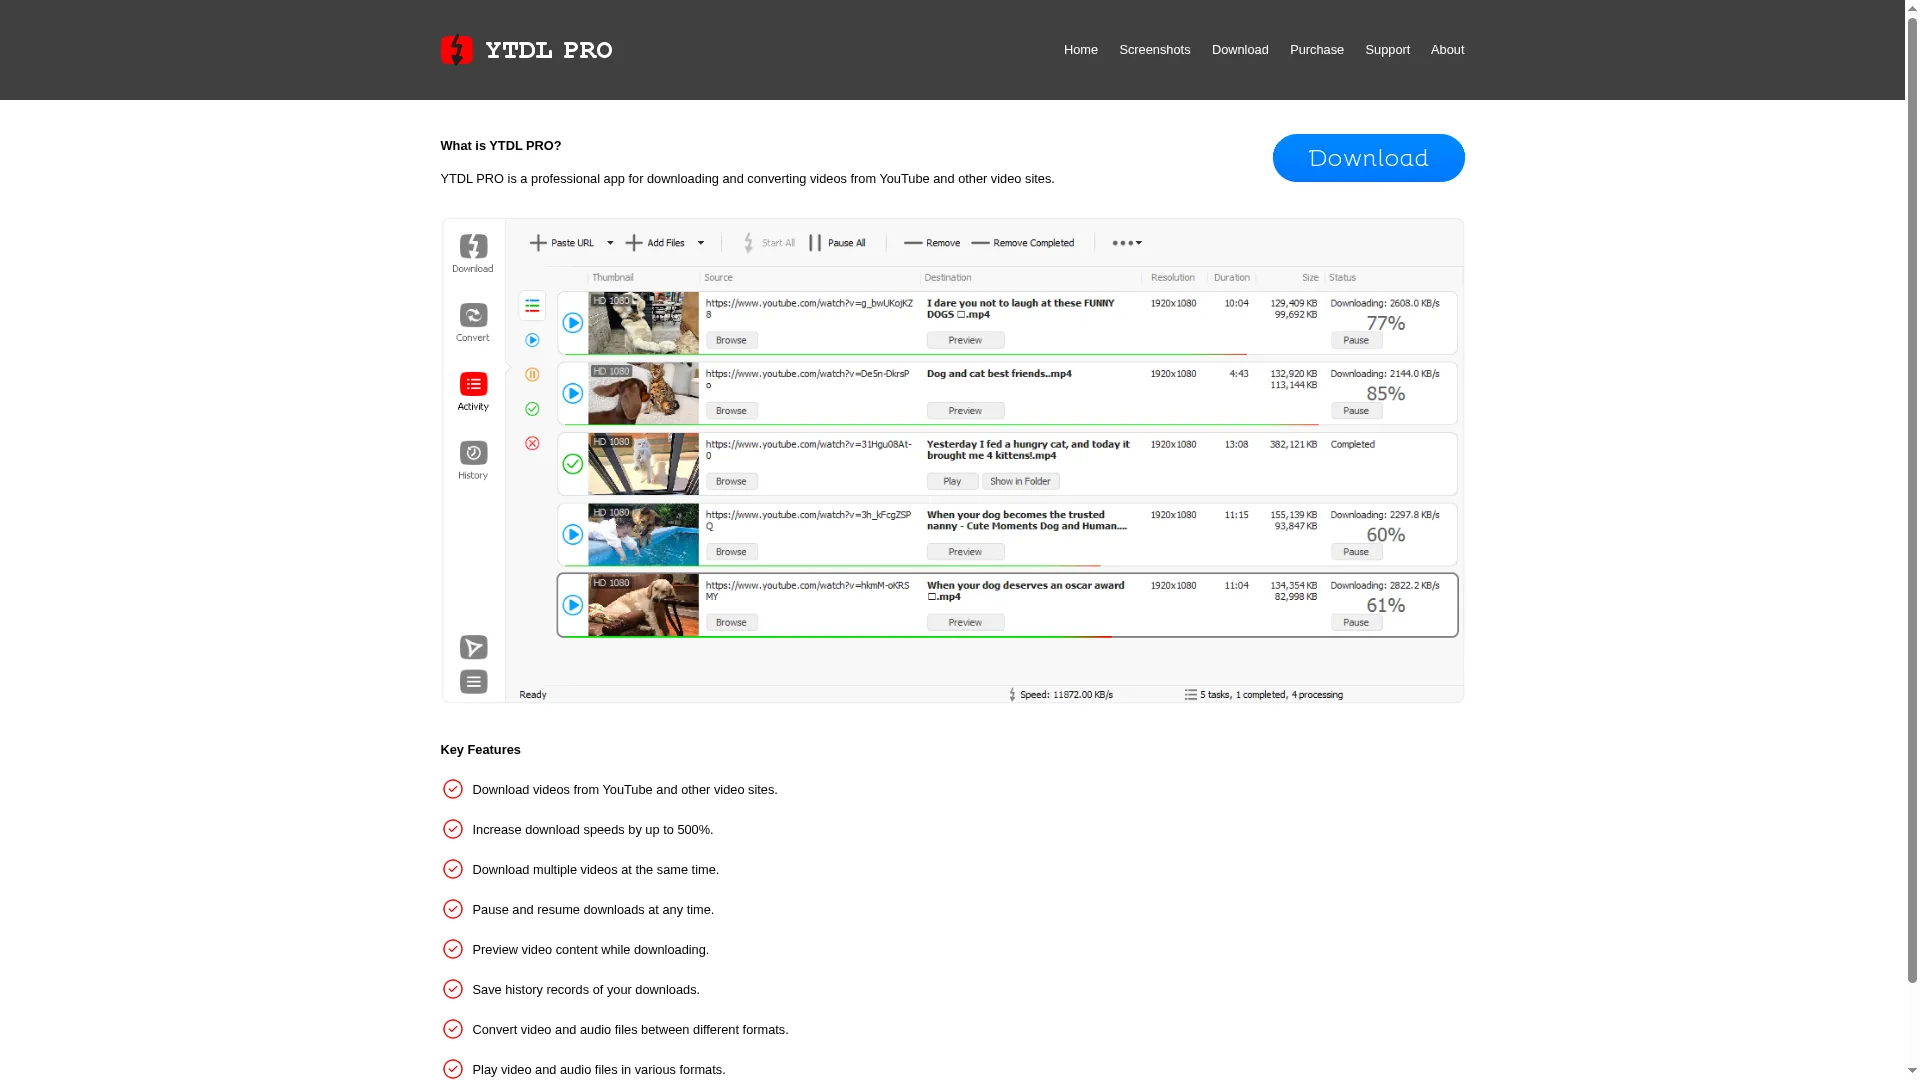Click the speed lightning icon in status bar
The image size is (1920, 1080).
tap(1012, 695)
